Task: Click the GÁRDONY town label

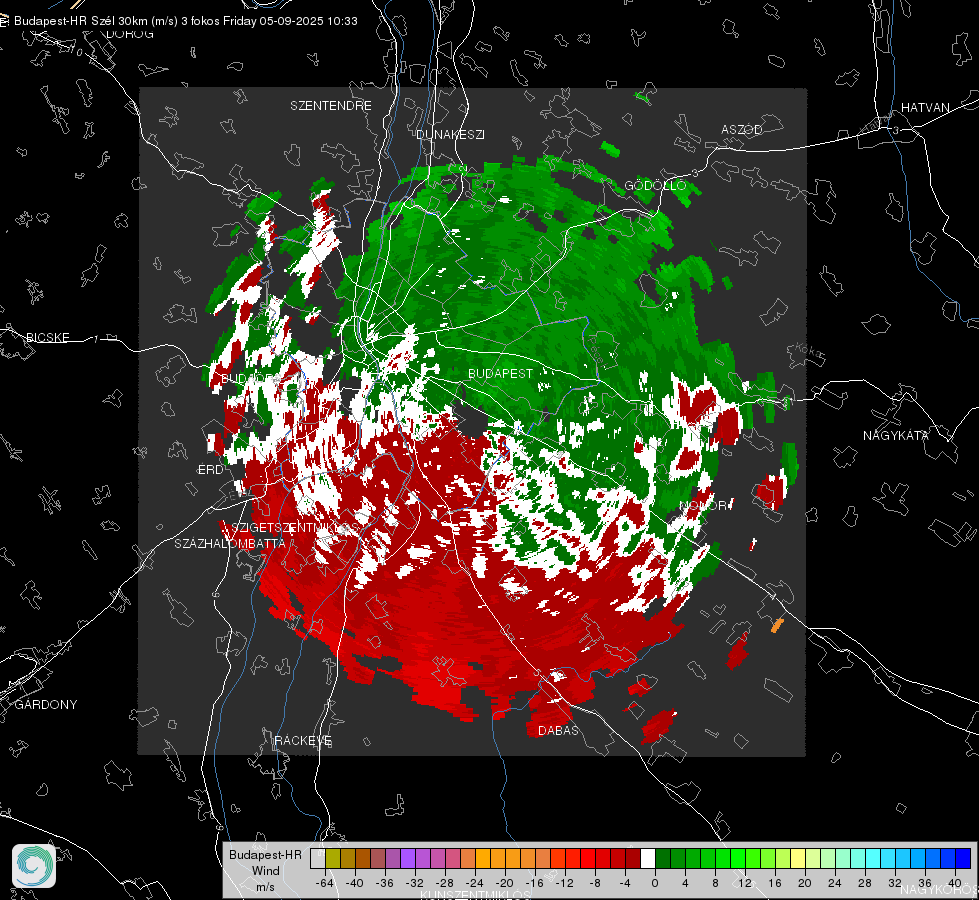Action: pos(46,705)
